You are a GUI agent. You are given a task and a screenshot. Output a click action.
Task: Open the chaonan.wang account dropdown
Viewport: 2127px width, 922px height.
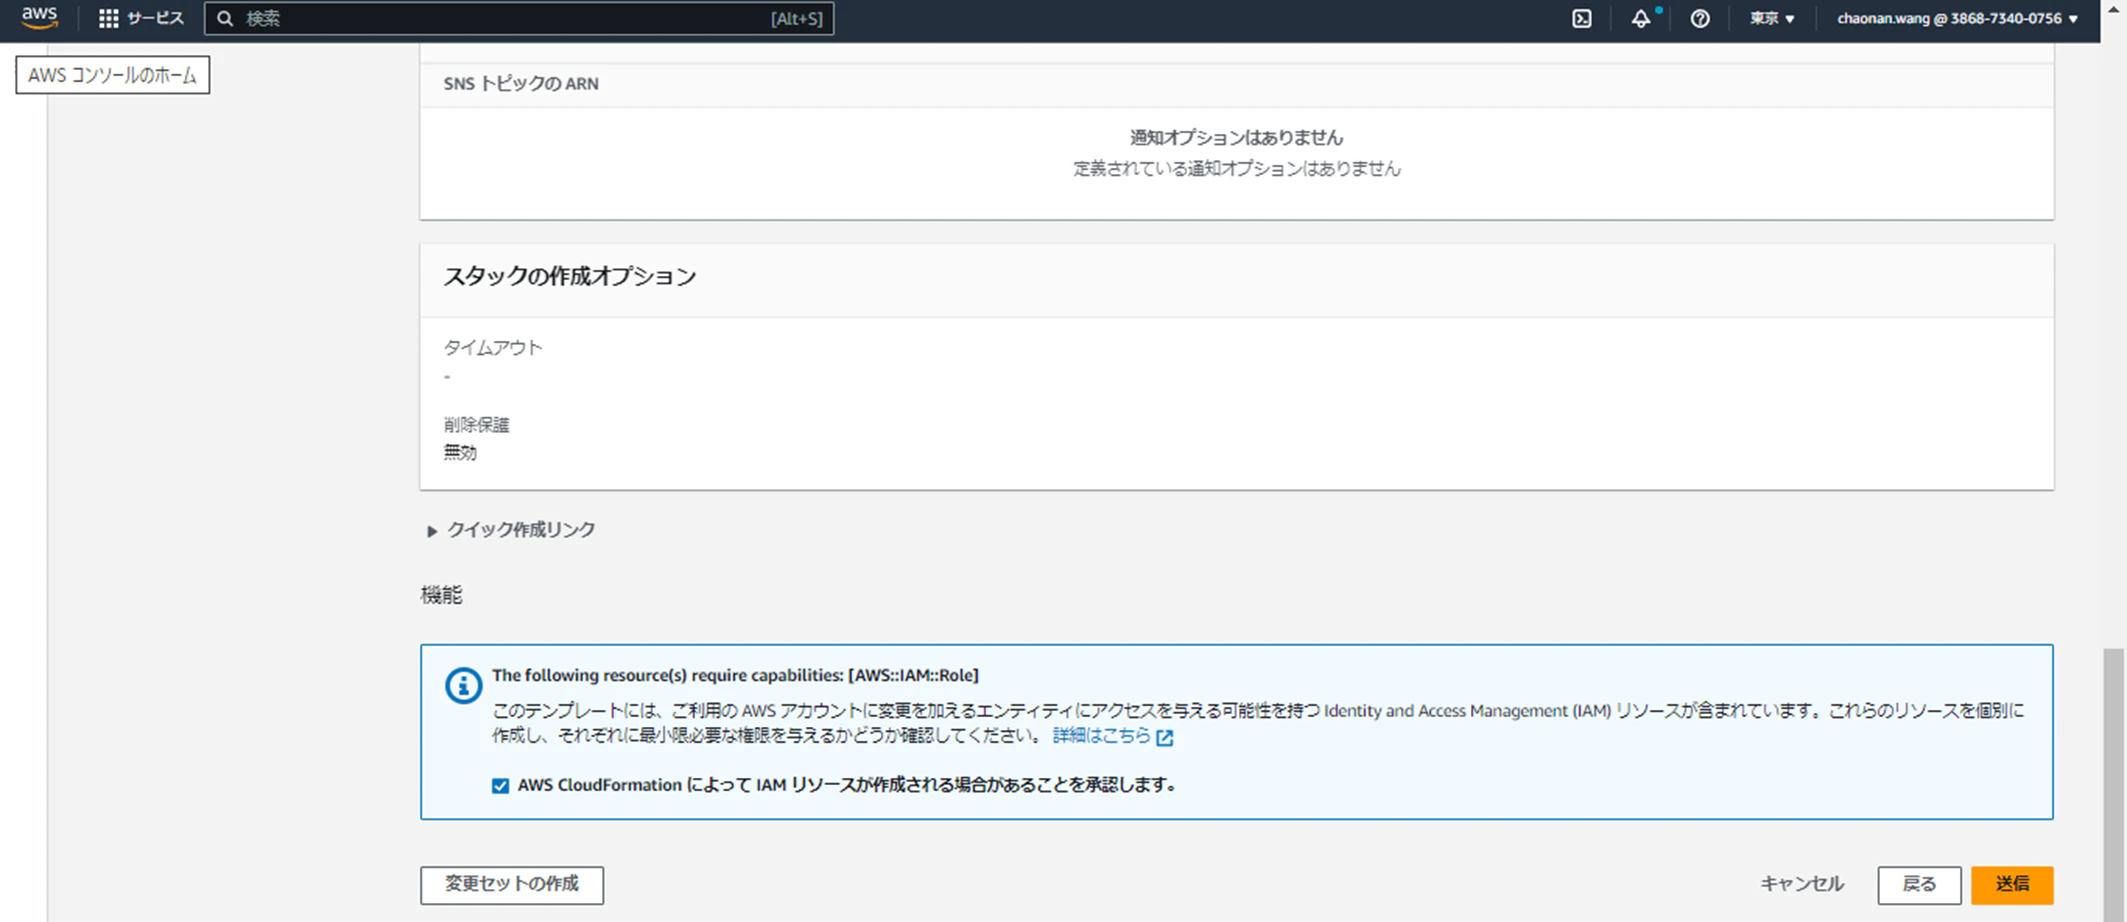point(1959,18)
